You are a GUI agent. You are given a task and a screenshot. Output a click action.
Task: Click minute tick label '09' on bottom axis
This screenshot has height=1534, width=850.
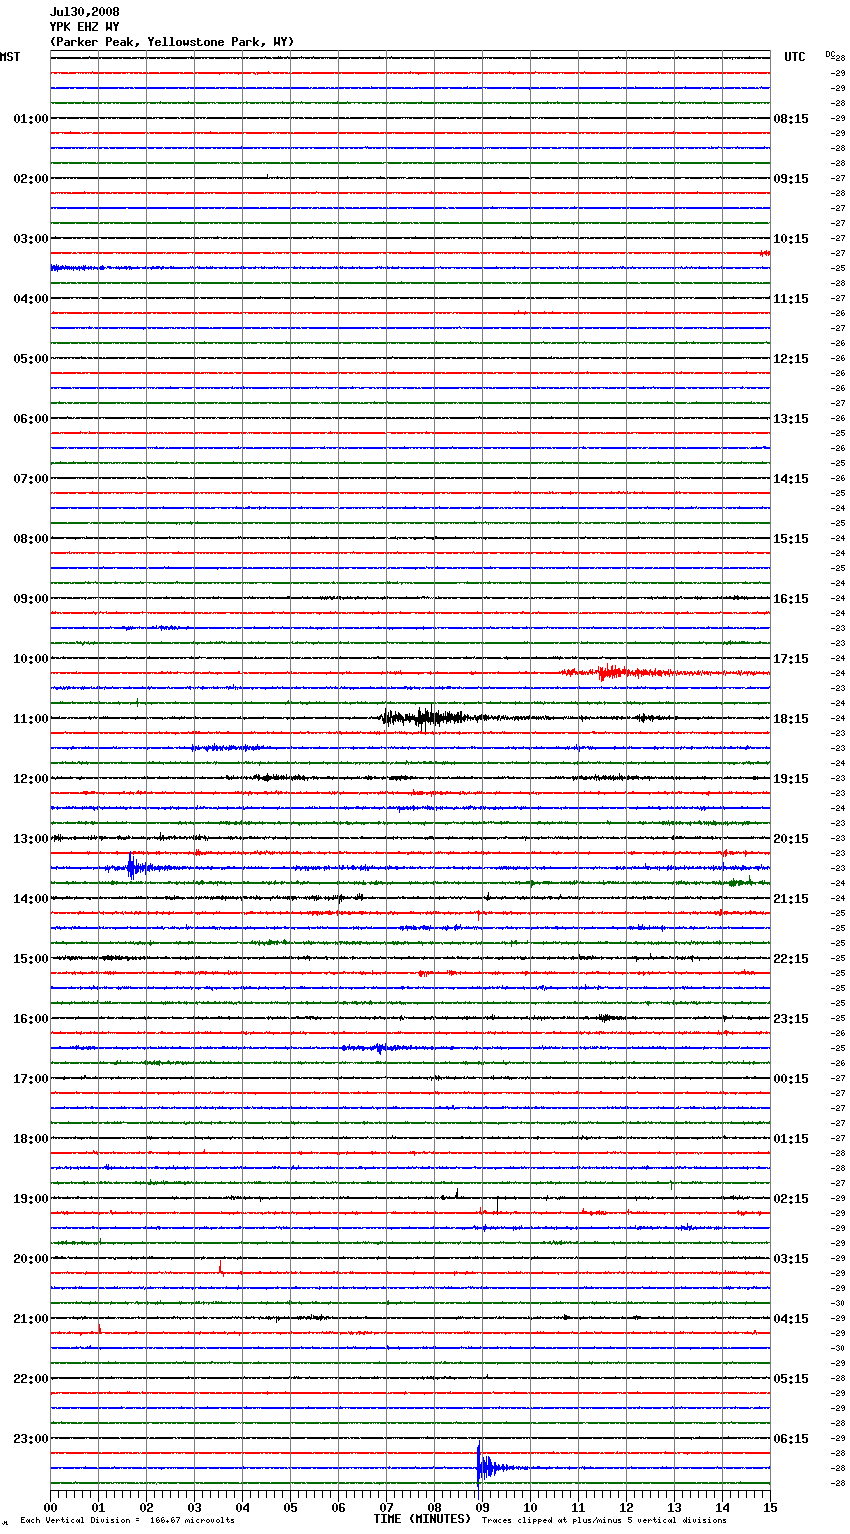[x=482, y=1507]
